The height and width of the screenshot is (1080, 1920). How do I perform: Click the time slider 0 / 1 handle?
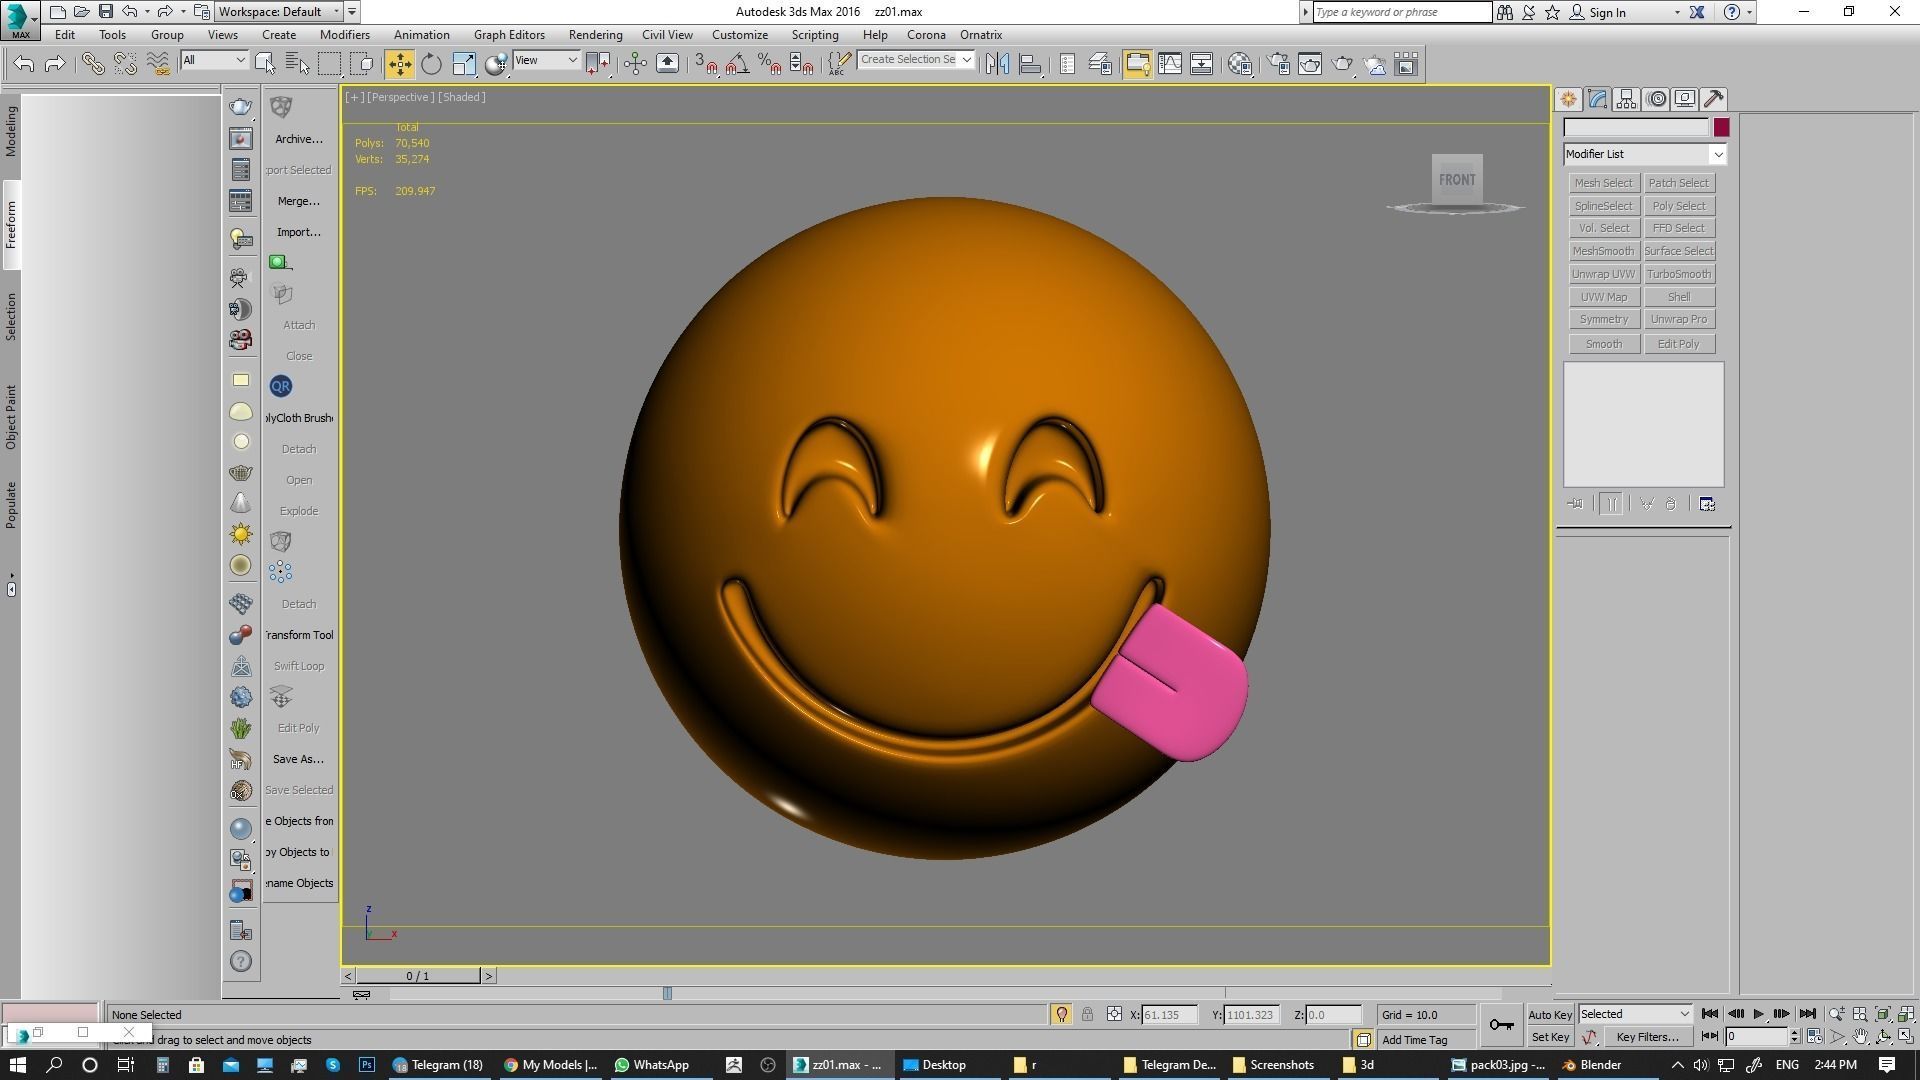[418, 976]
